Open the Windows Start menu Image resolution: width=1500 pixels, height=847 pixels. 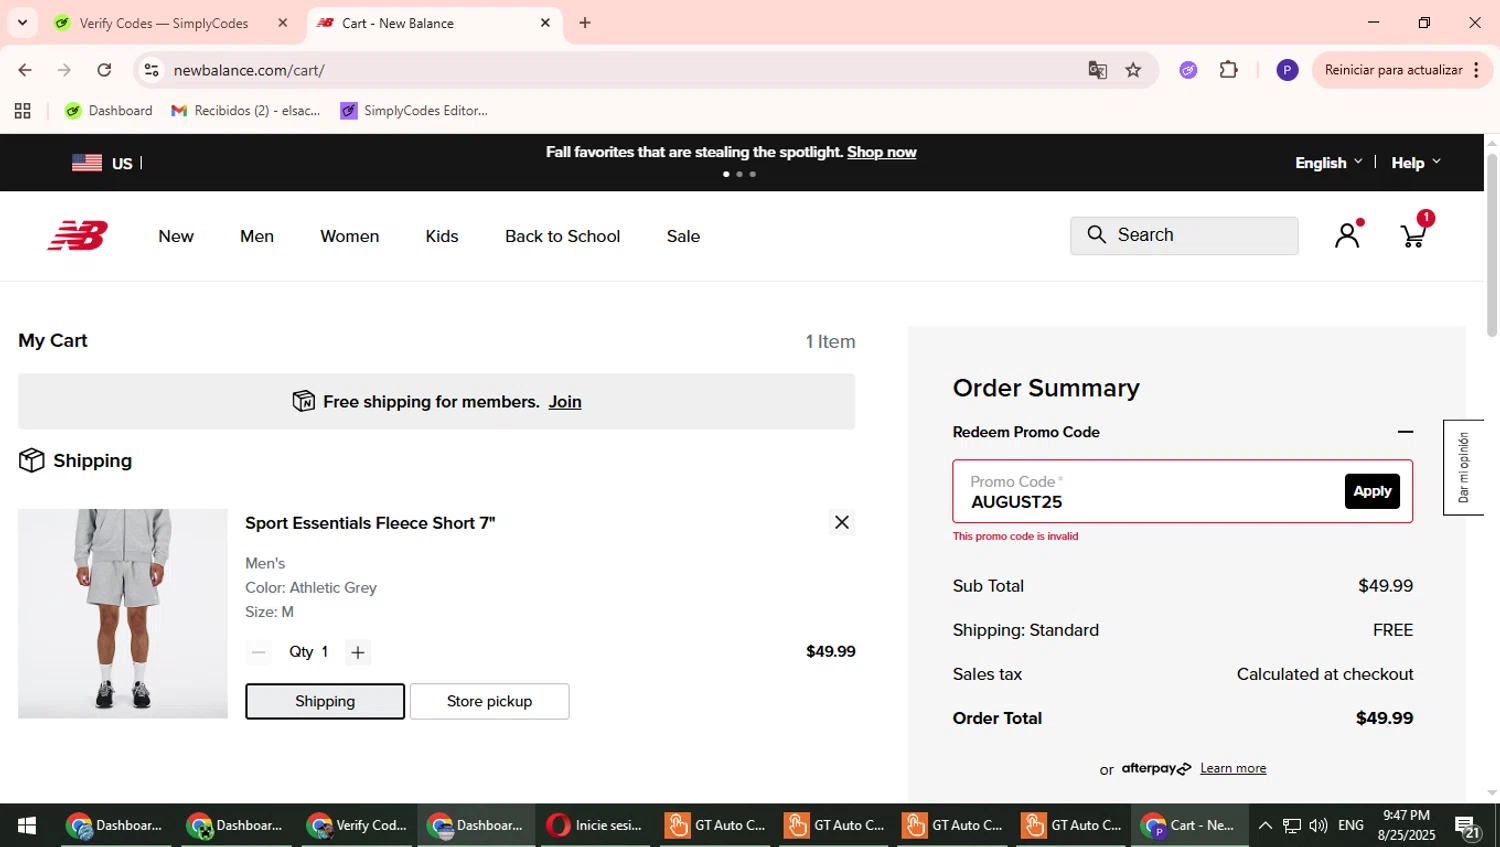pyautogui.click(x=27, y=825)
